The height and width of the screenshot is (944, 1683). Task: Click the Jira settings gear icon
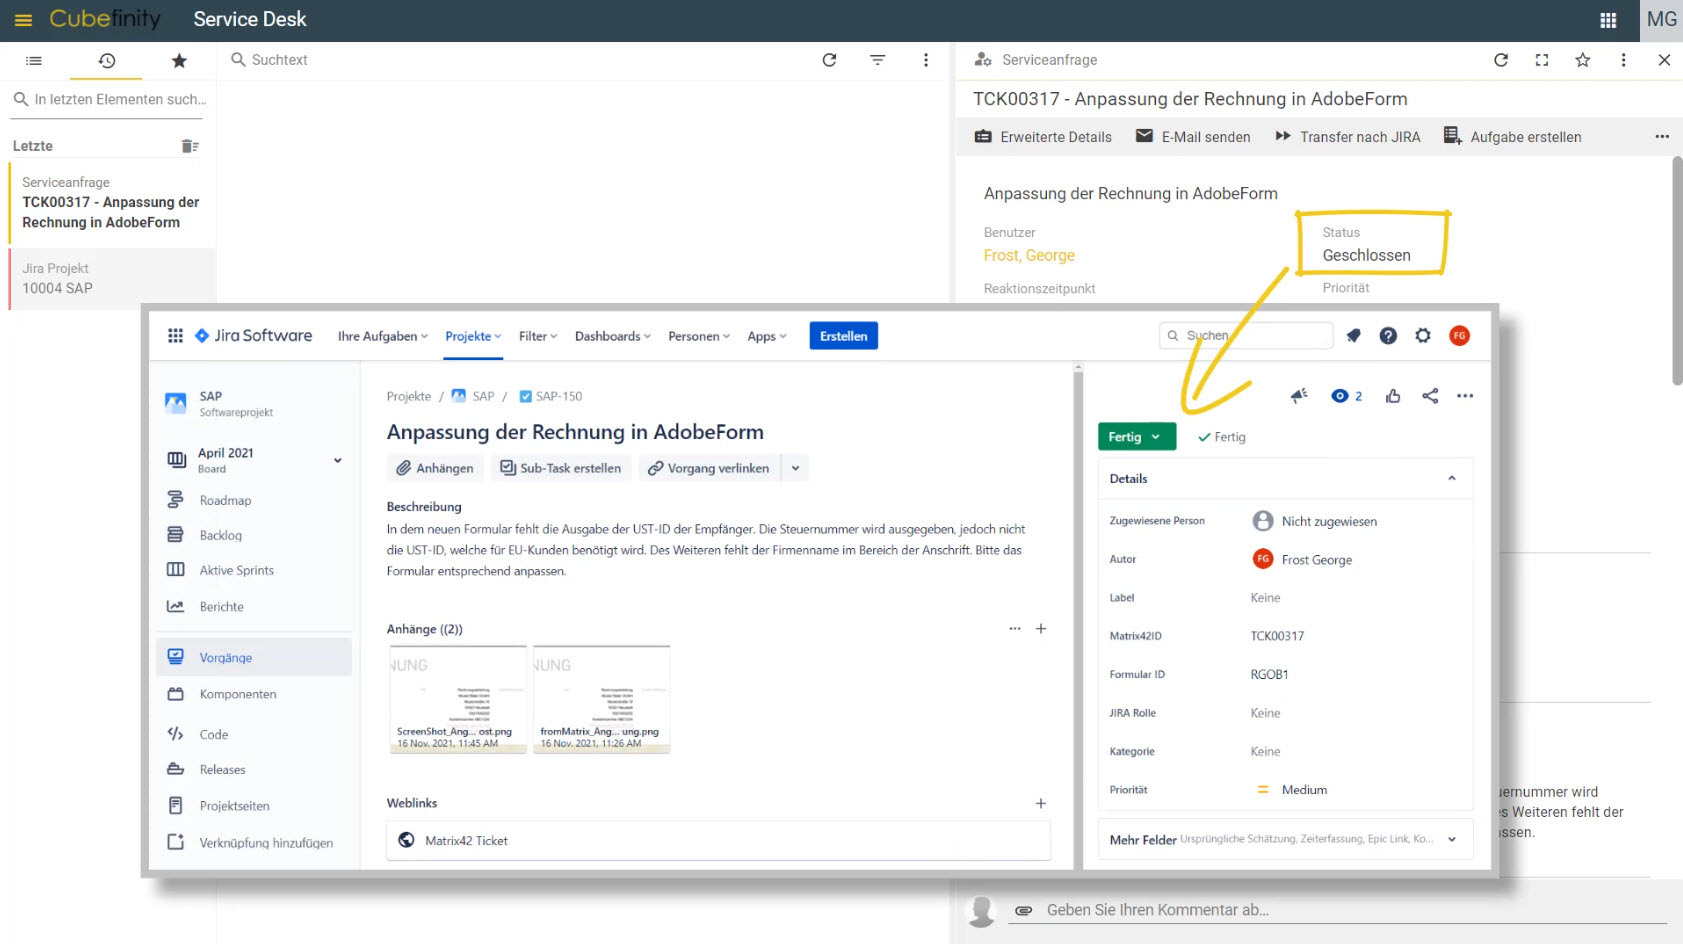1423,336
